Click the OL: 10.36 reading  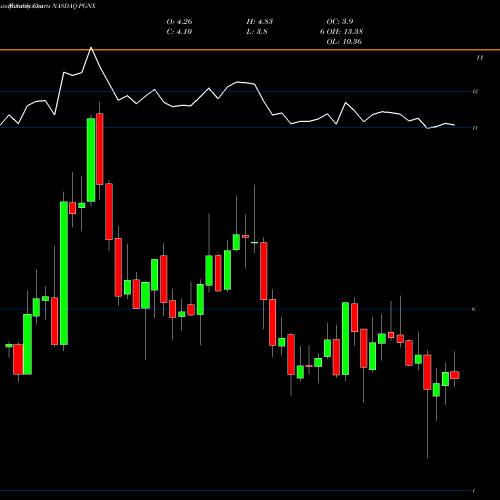(344, 42)
